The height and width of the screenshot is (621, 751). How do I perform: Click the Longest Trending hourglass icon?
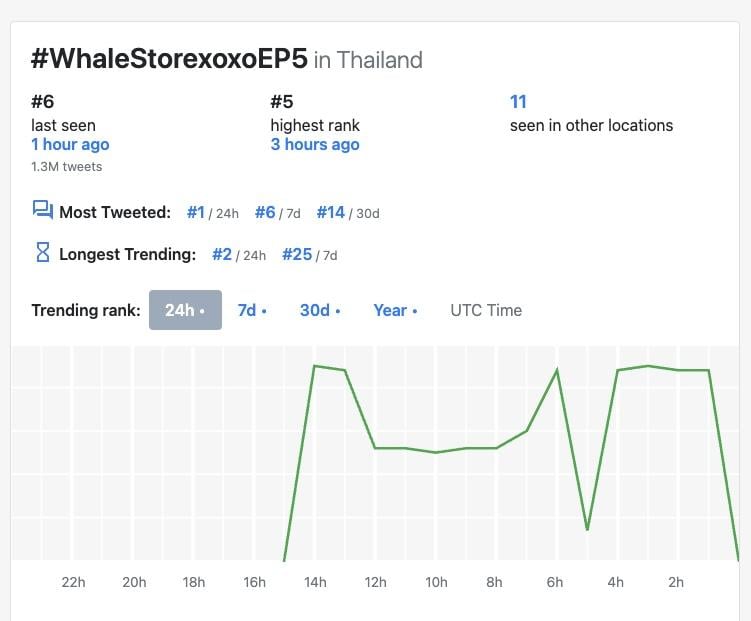click(43, 252)
